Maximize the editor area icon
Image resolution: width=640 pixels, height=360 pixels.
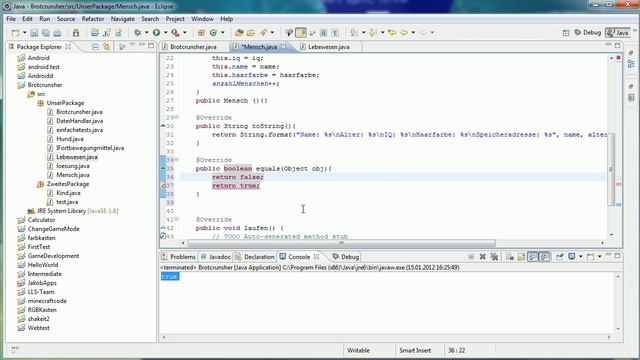[618, 45]
